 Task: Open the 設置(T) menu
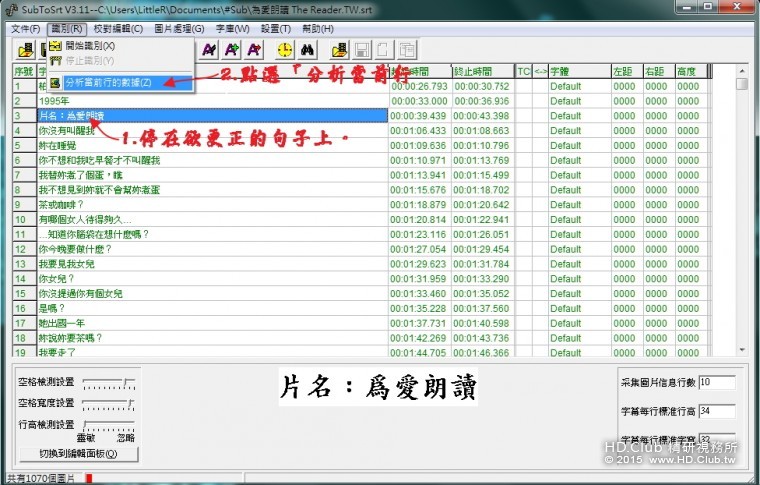coord(276,29)
